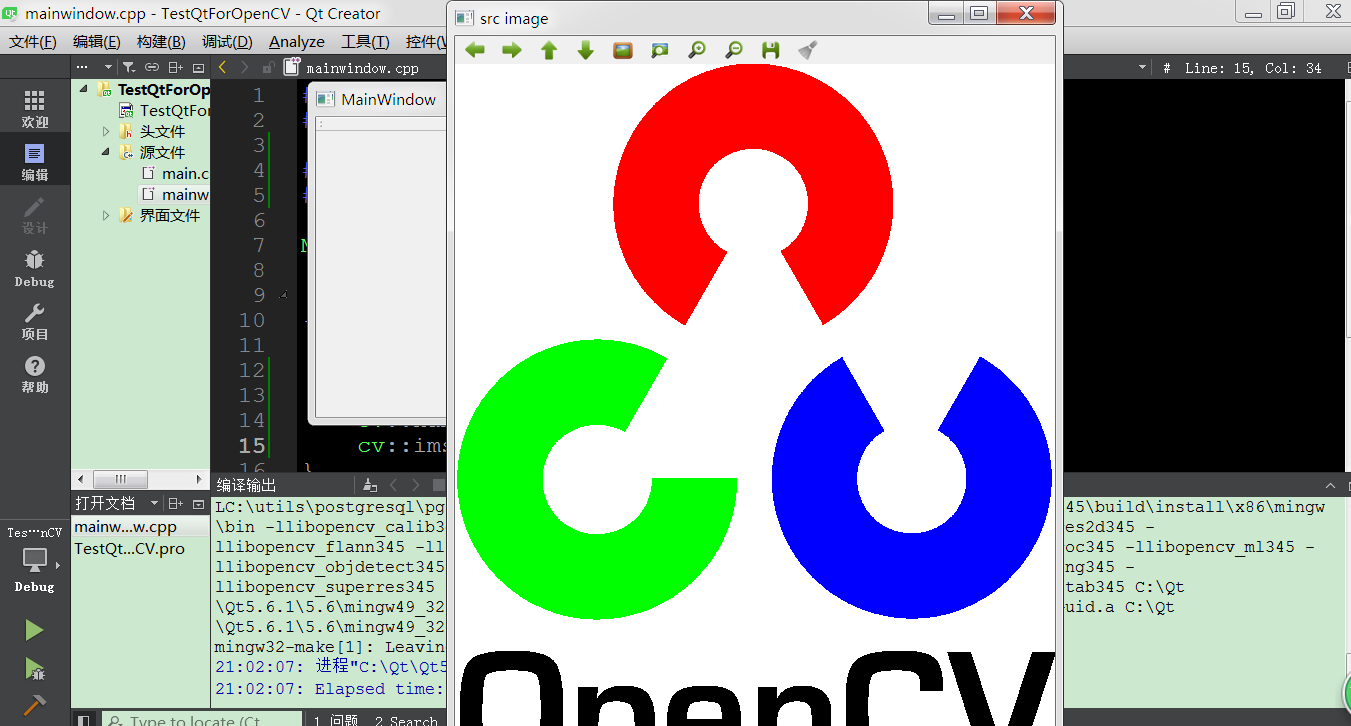The height and width of the screenshot is (726, 1351).
Task: Switch to Edit (编辑) mode
Action: 35,162
